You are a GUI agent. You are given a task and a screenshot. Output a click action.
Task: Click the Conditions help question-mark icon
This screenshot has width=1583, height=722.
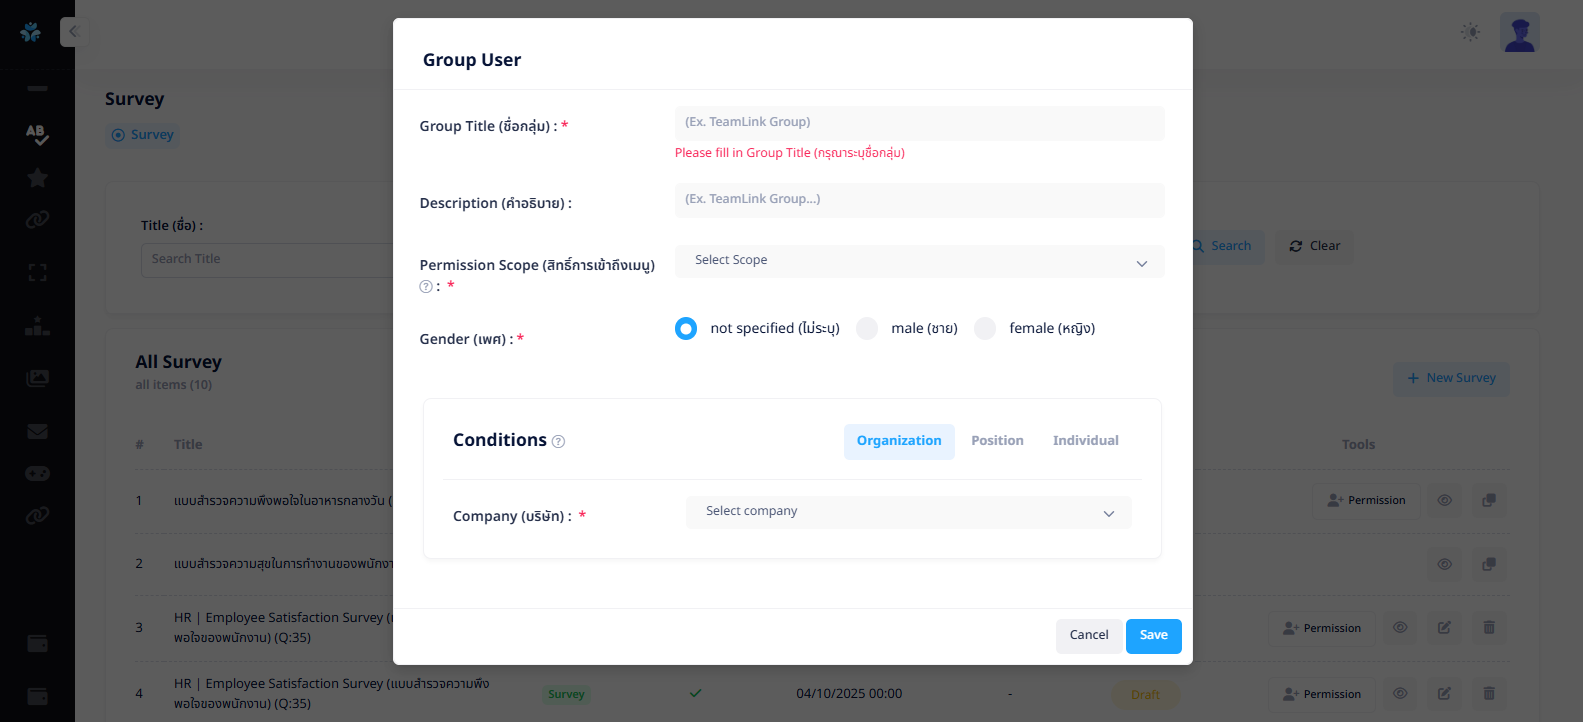[x=559, y=441]
